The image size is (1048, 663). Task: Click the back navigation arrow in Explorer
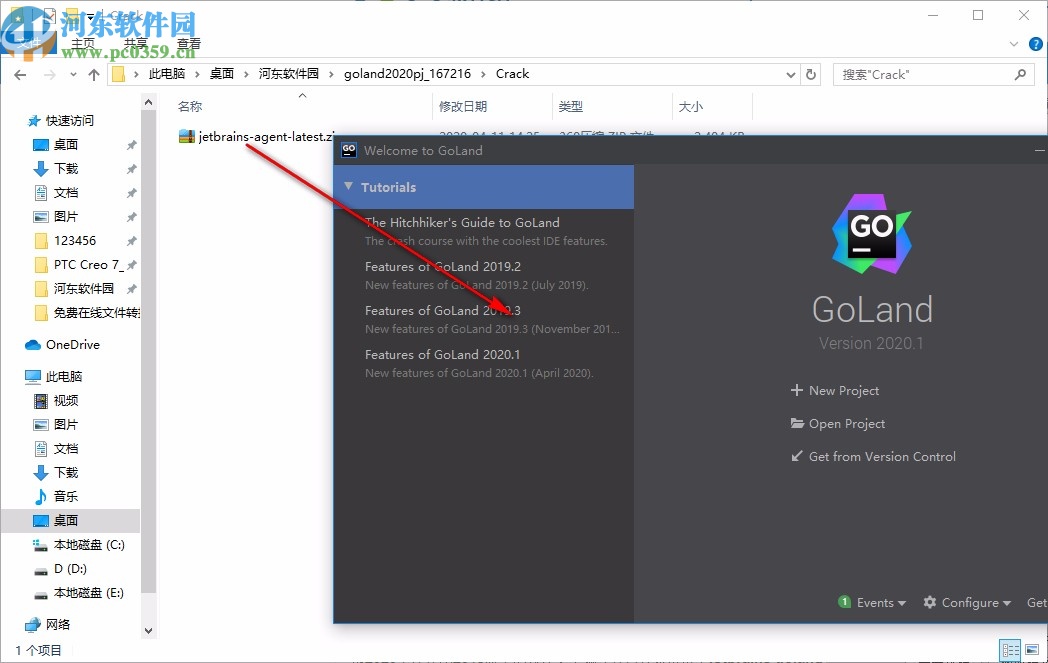point(20,73)
